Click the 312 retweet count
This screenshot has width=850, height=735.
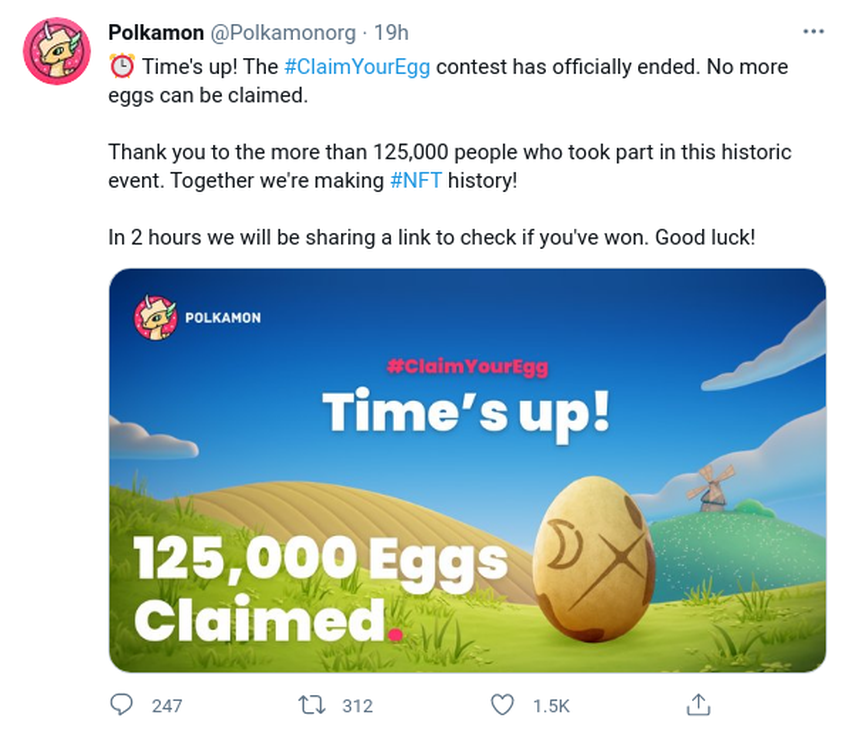(x=357, y=706)
